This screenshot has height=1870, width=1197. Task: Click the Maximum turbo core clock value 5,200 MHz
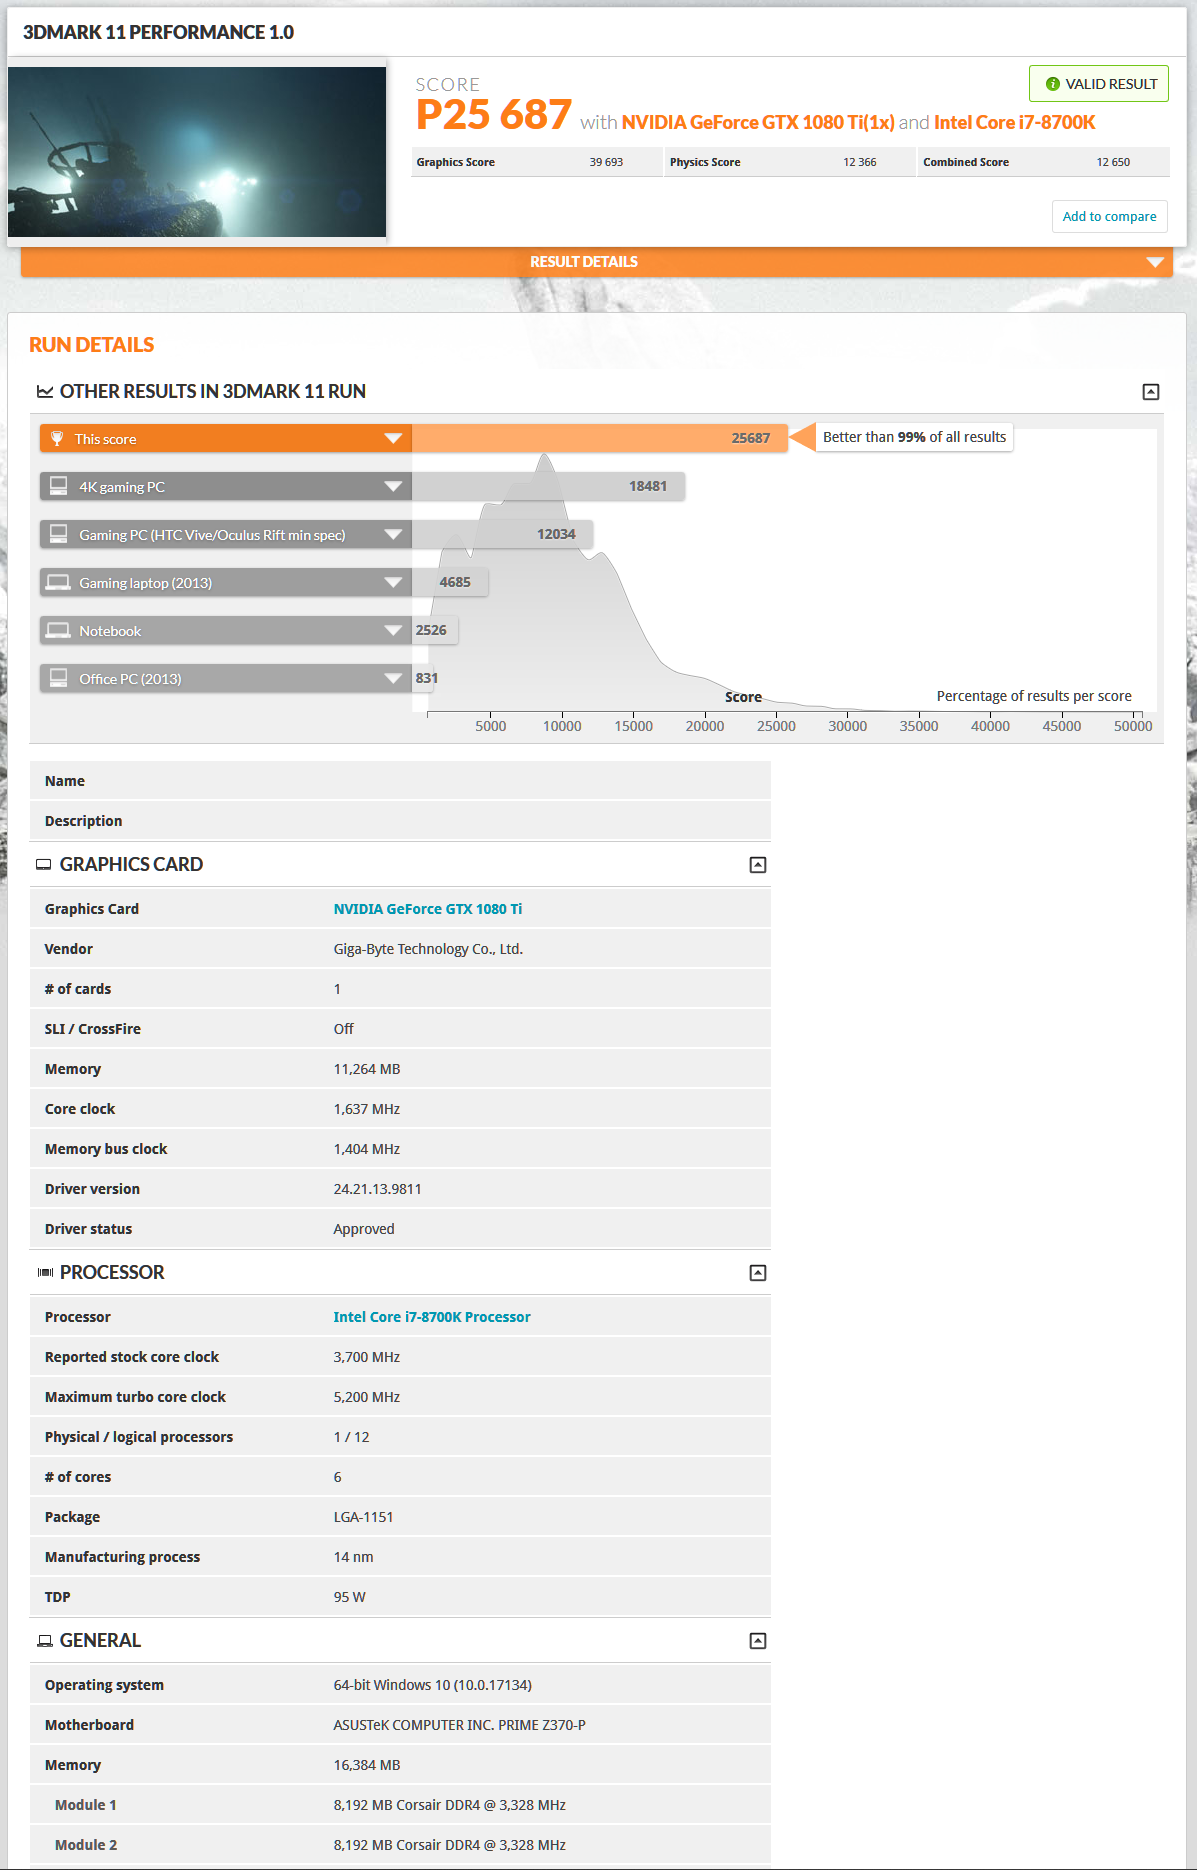point(366,1397)
